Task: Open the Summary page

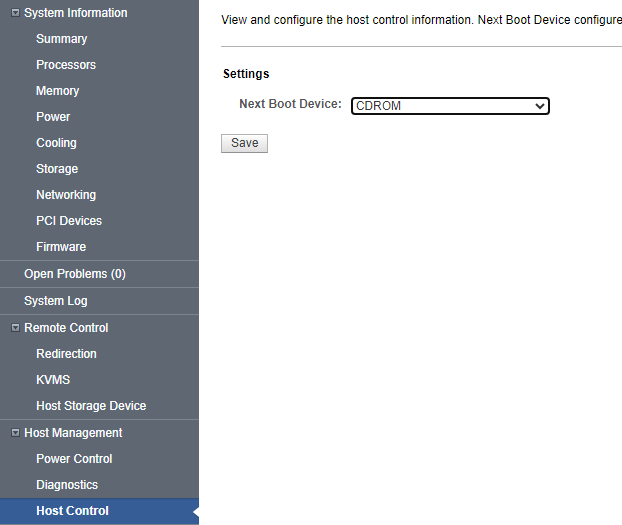Action: tap(61, 39)
